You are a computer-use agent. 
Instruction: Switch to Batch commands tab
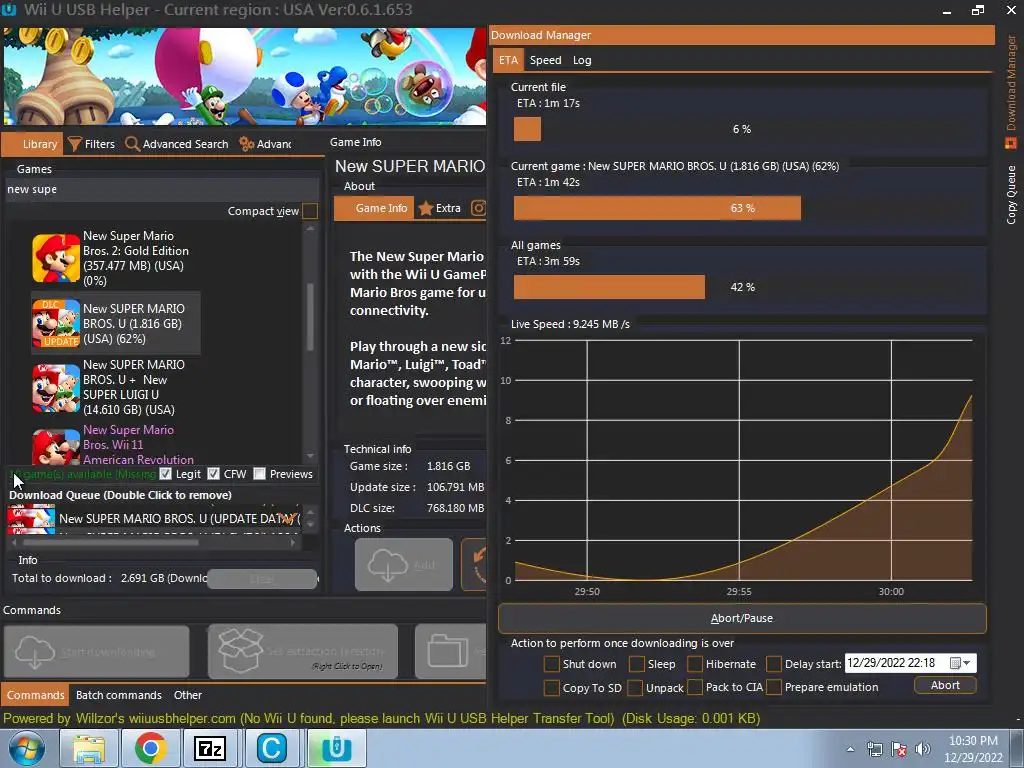[118, 695]
